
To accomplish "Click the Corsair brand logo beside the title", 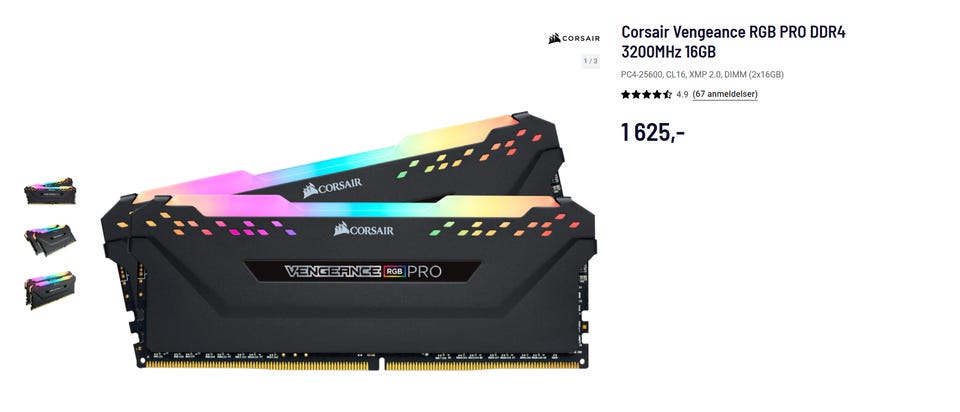I will point(574,39).
